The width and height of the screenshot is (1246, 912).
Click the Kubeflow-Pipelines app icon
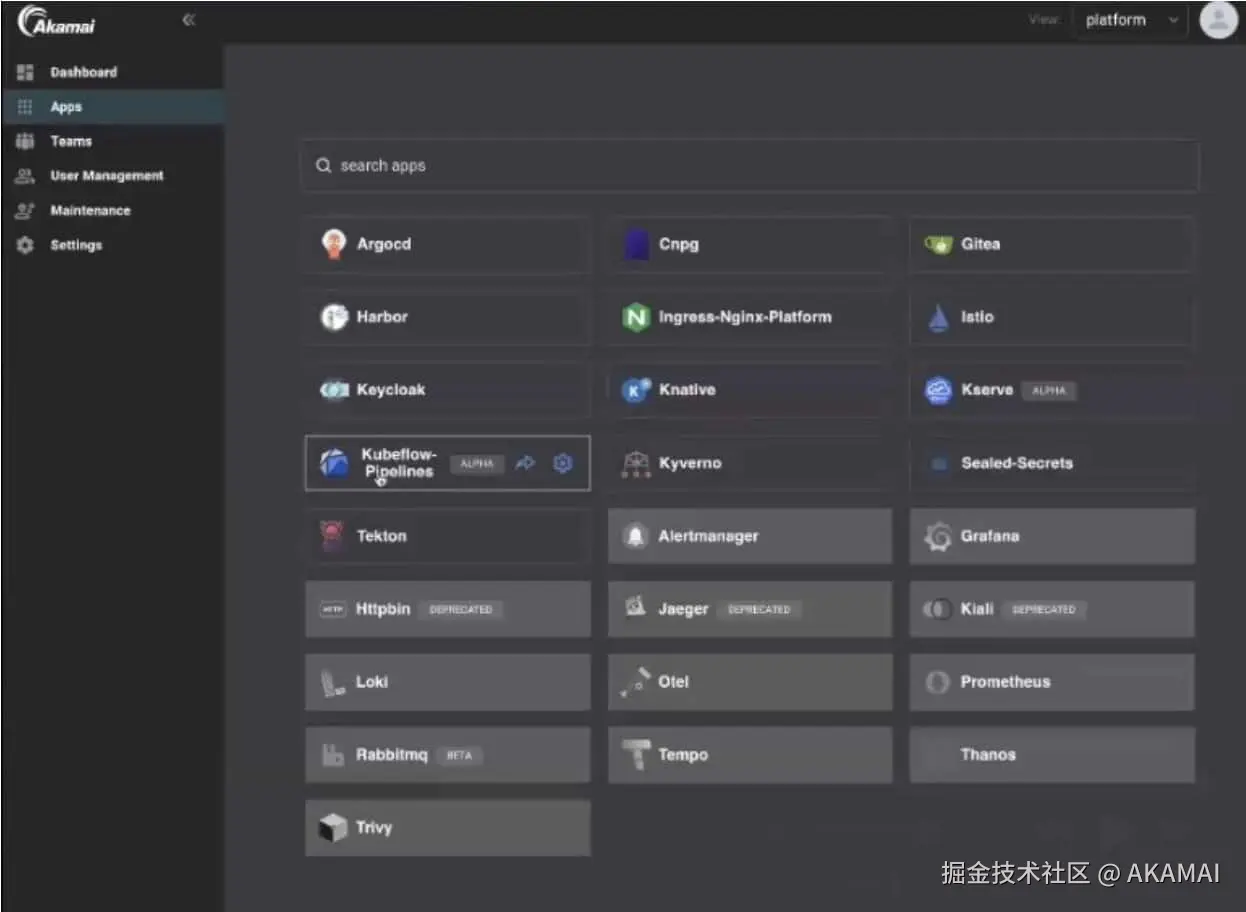[333, 463]
